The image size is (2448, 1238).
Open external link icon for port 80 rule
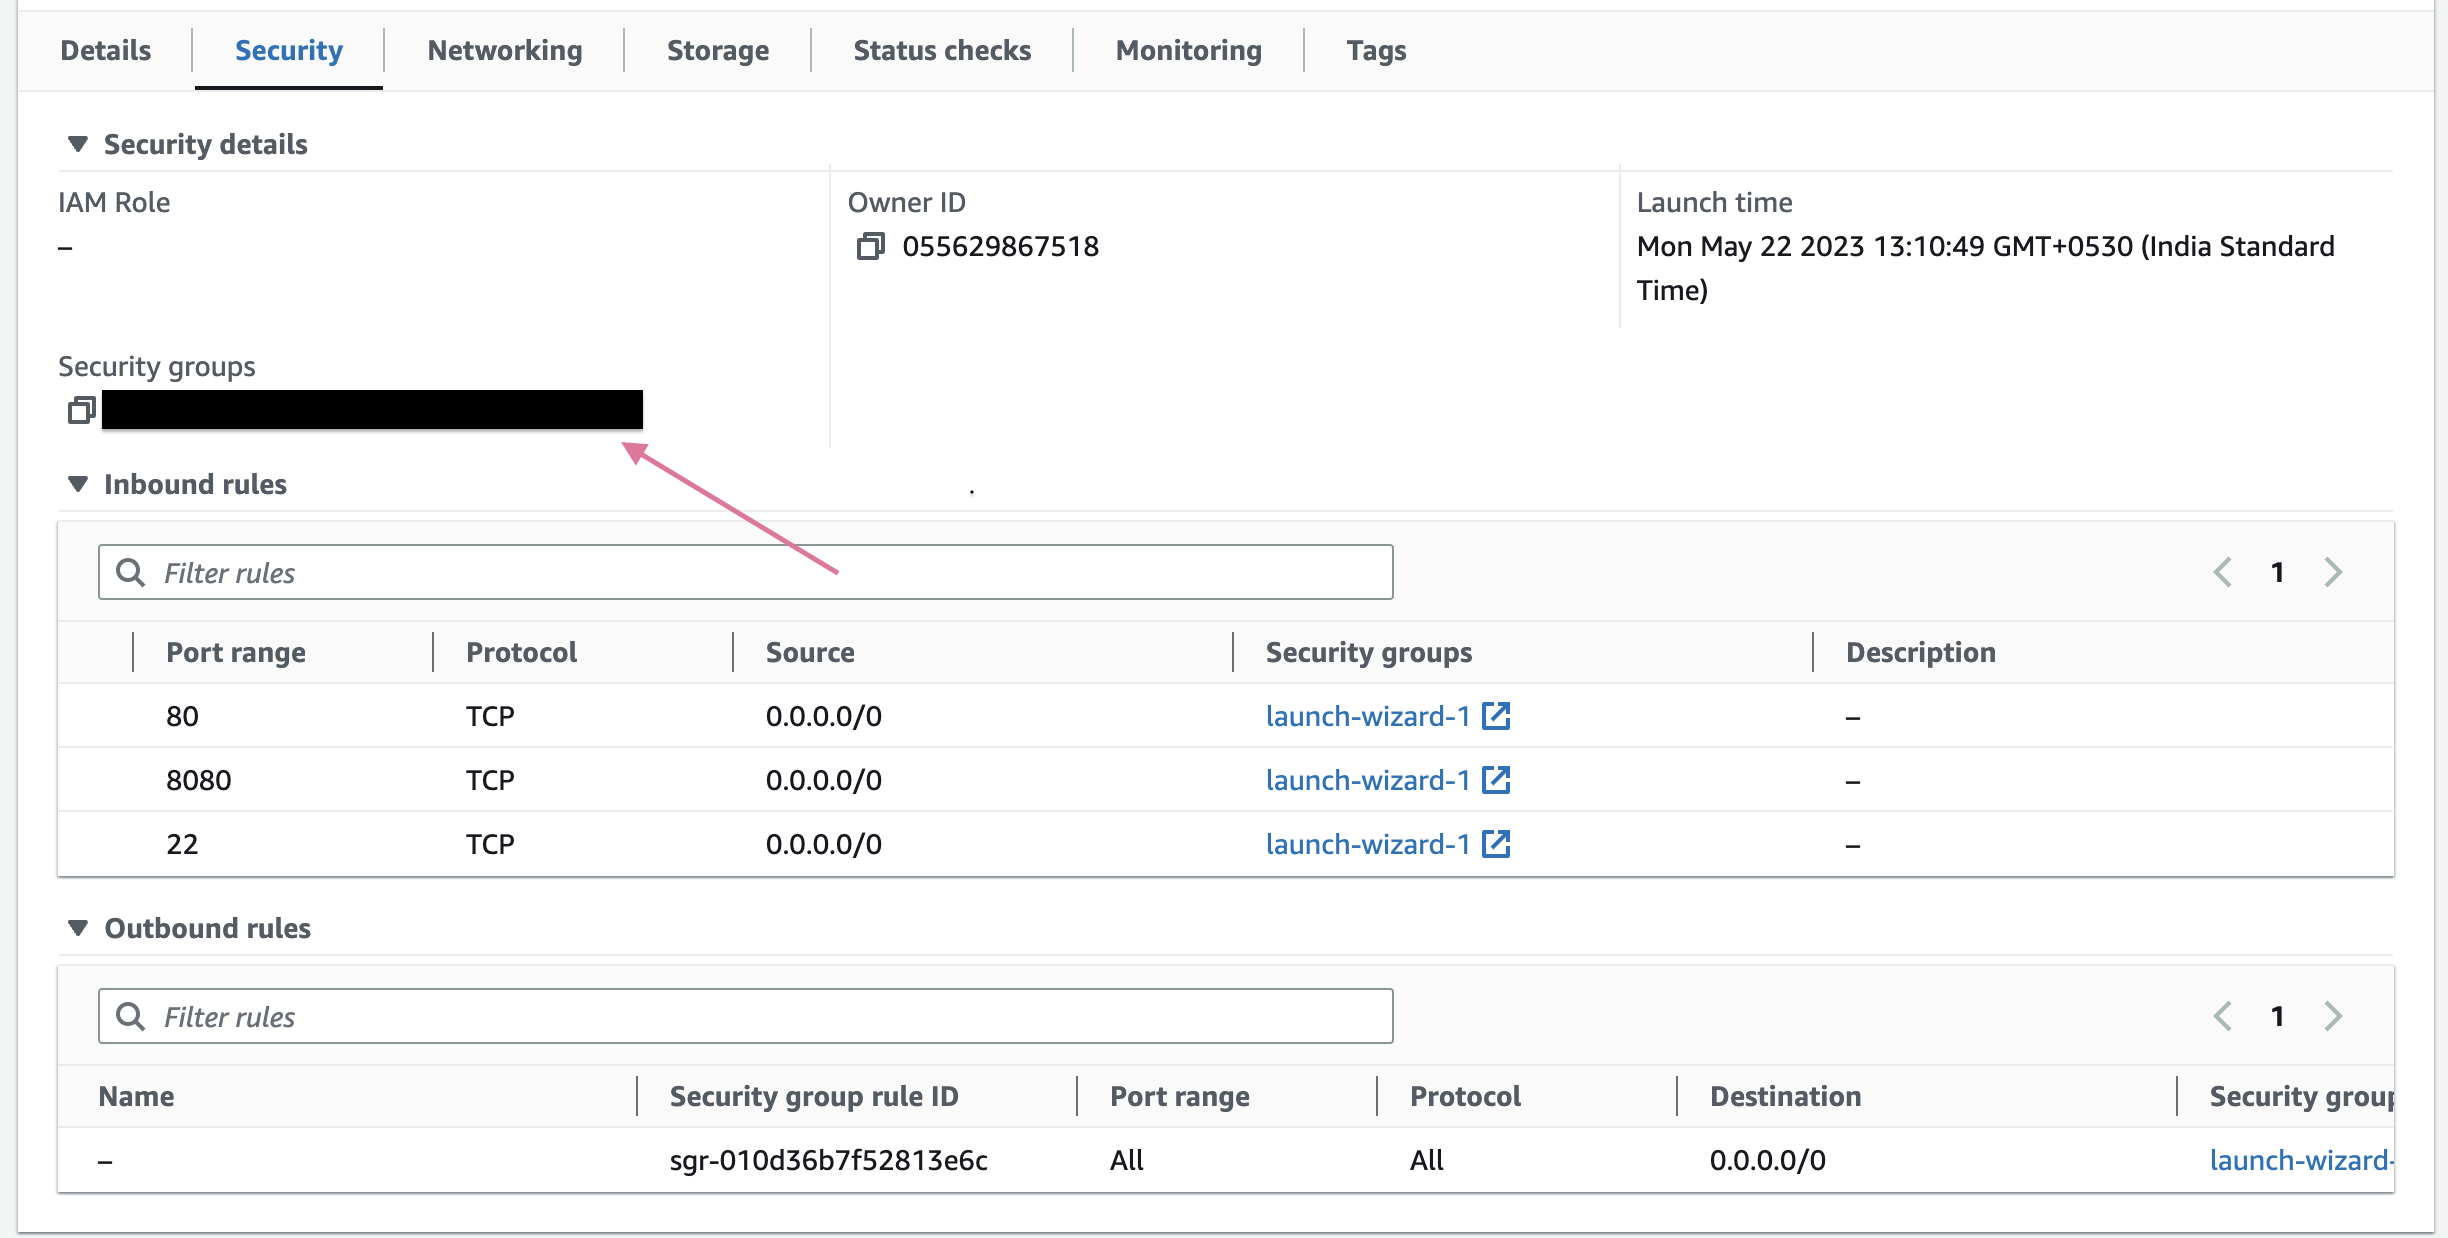coord(1496,716)
